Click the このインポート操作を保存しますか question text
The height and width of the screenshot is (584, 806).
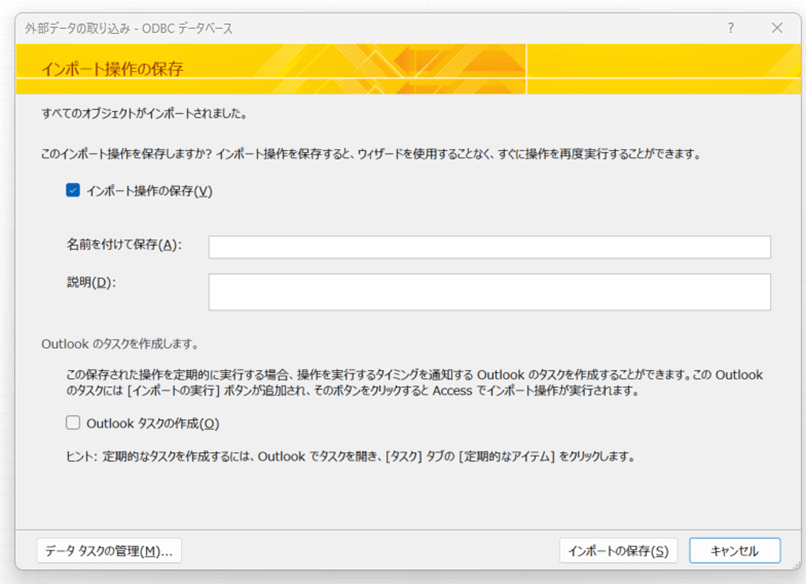[x=371, y=154]
